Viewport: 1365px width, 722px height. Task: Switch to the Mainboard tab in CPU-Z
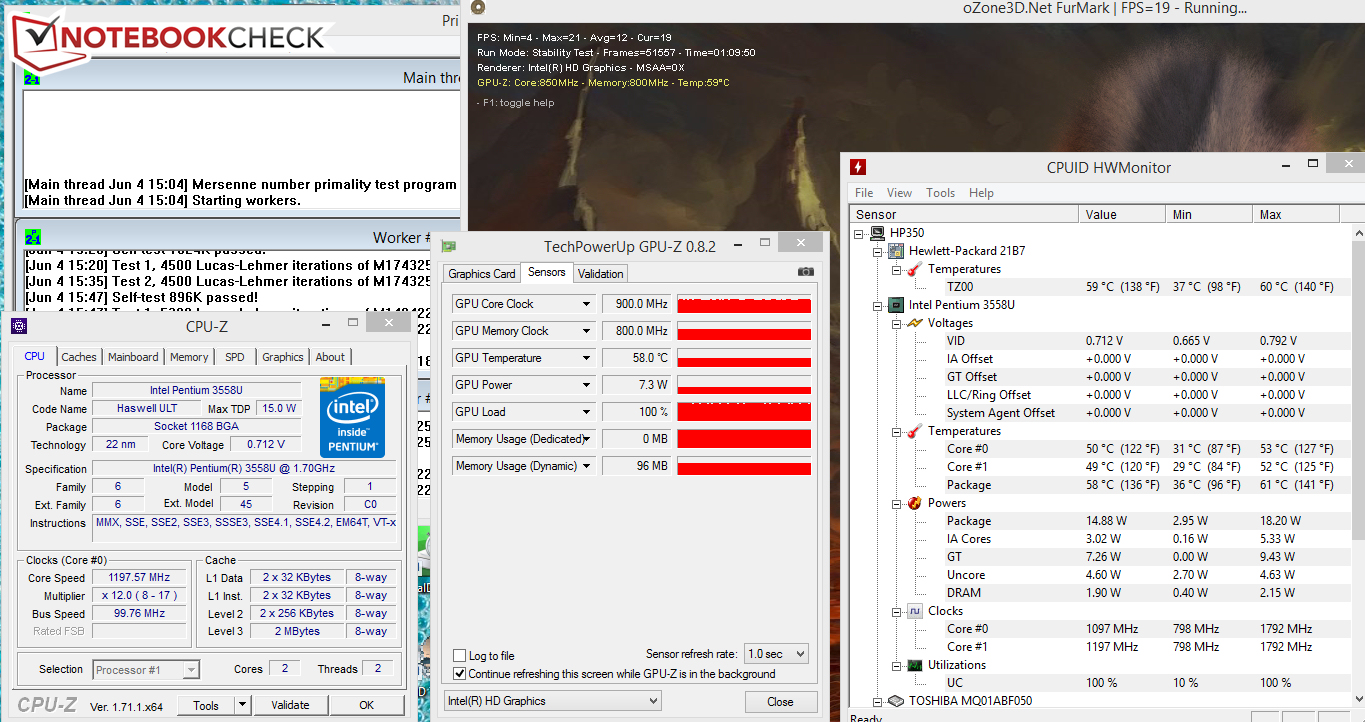(x=133, y=357)
